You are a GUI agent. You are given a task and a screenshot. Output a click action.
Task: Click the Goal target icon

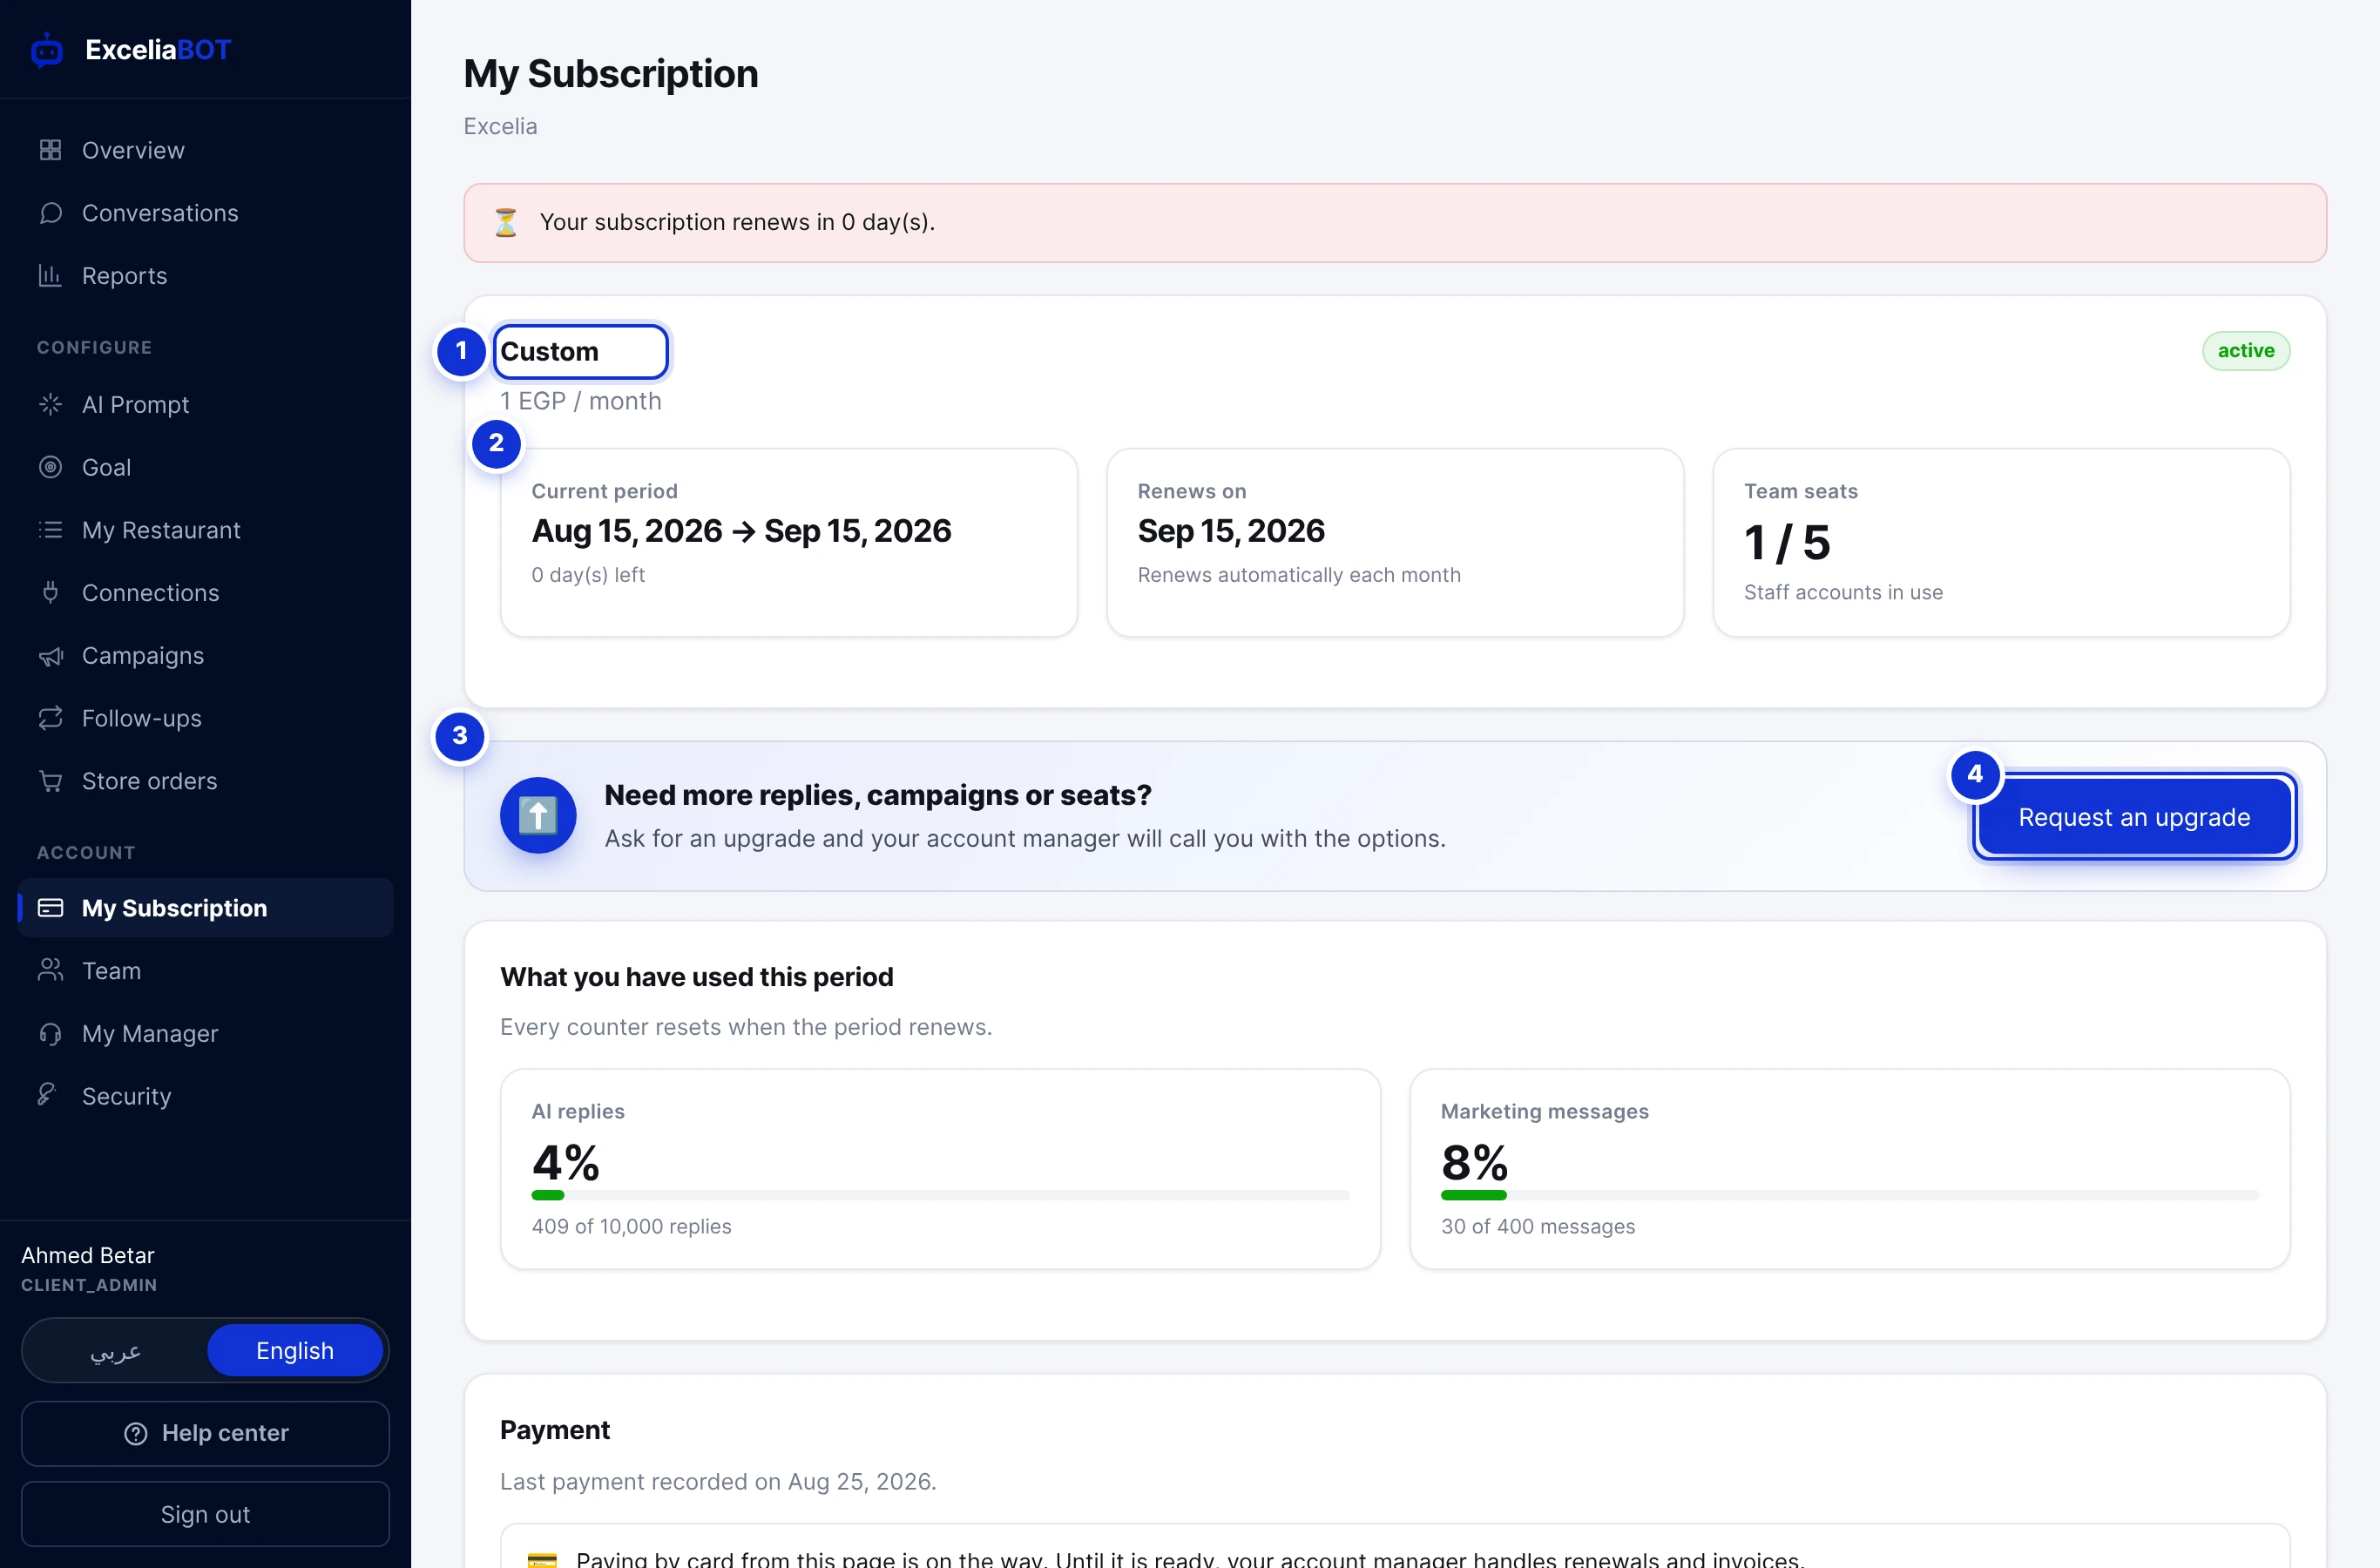coord(50,467)
